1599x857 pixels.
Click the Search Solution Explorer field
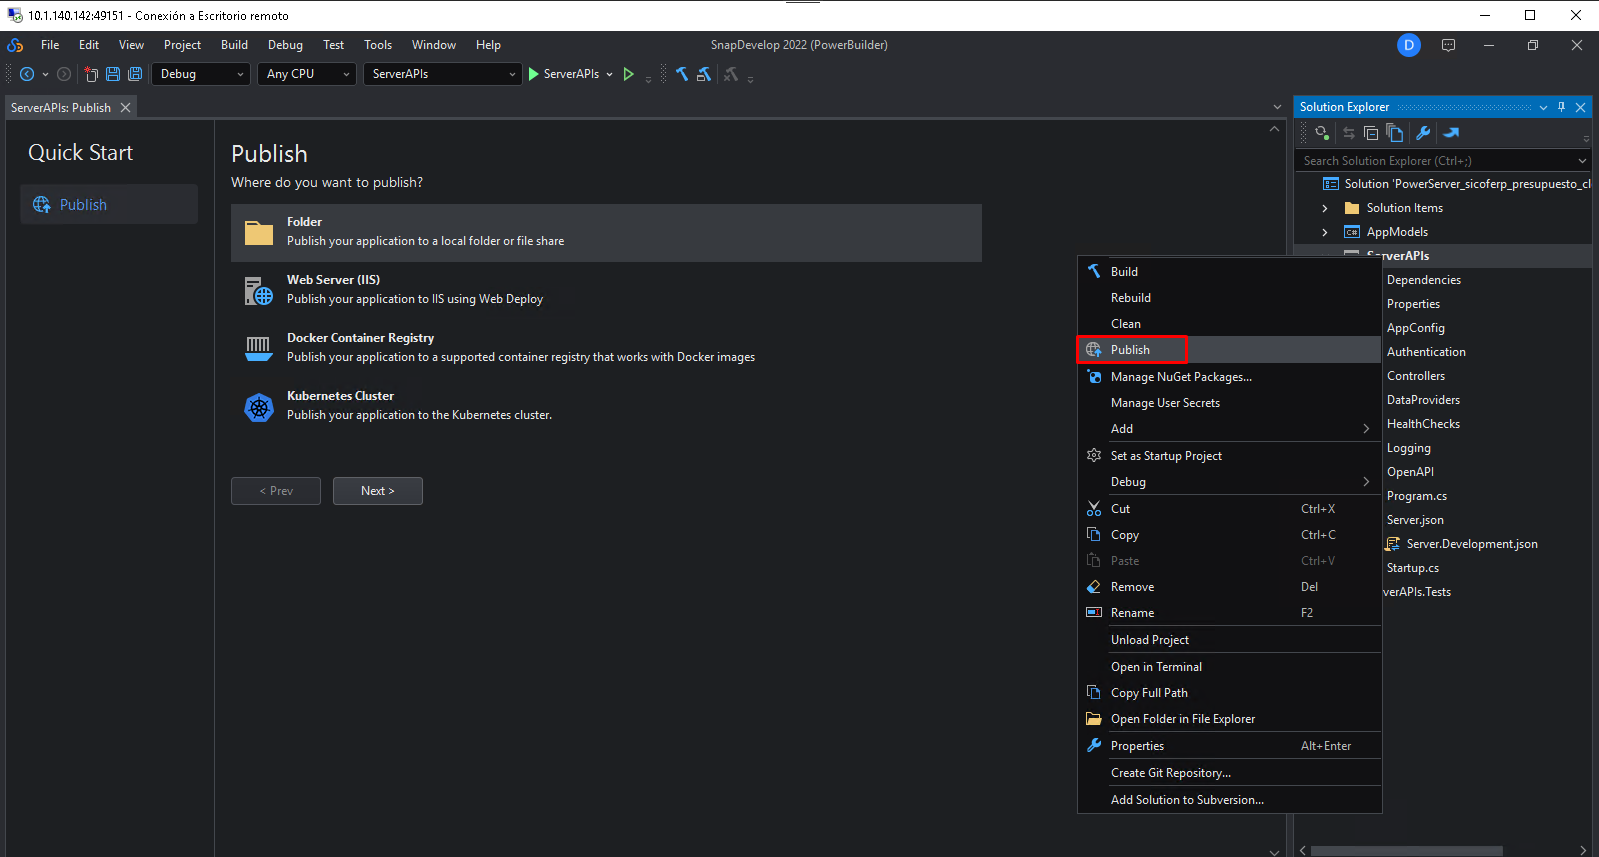coord(1435,161)
